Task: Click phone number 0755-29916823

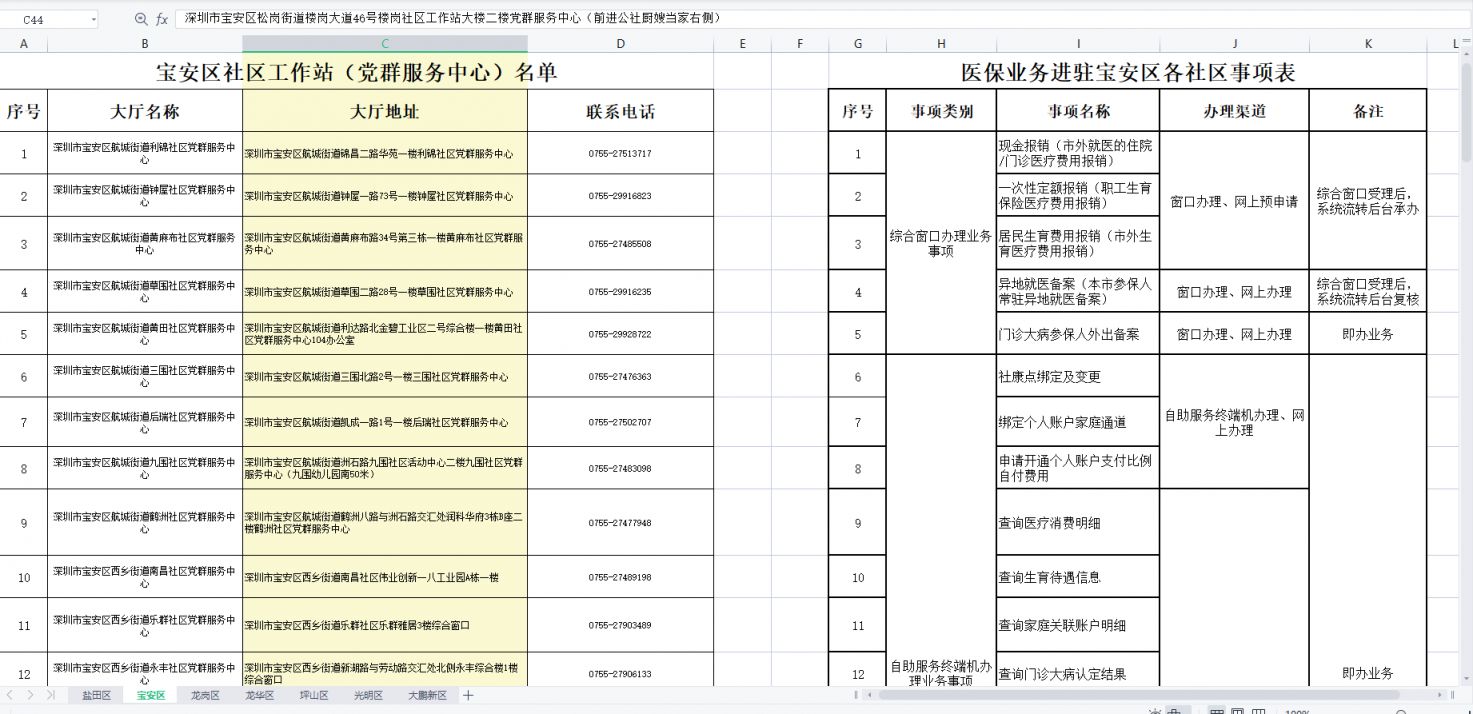Action: pyautogui.click(x=621, y=196)
